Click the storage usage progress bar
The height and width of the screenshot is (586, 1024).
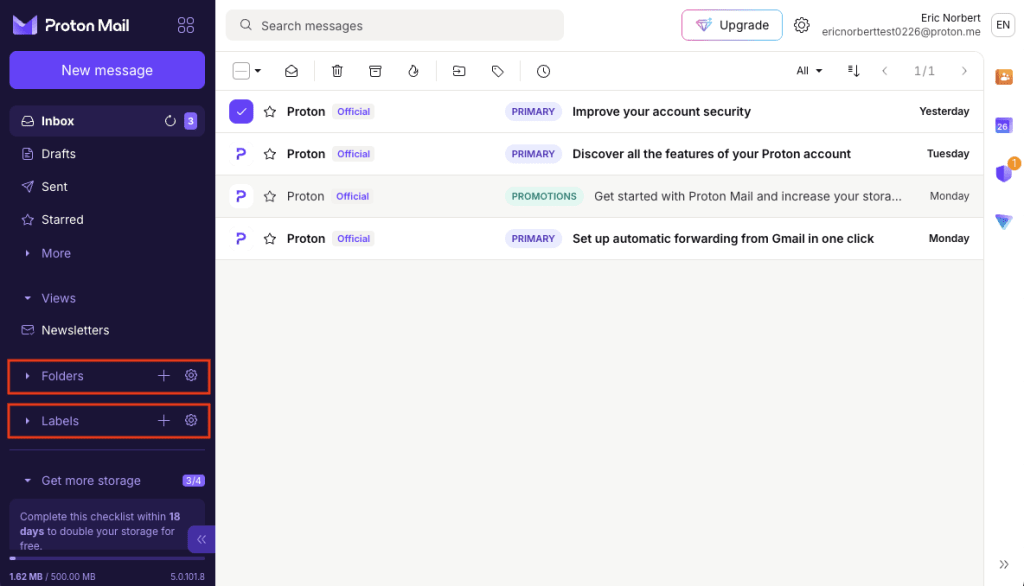[107, 559]
